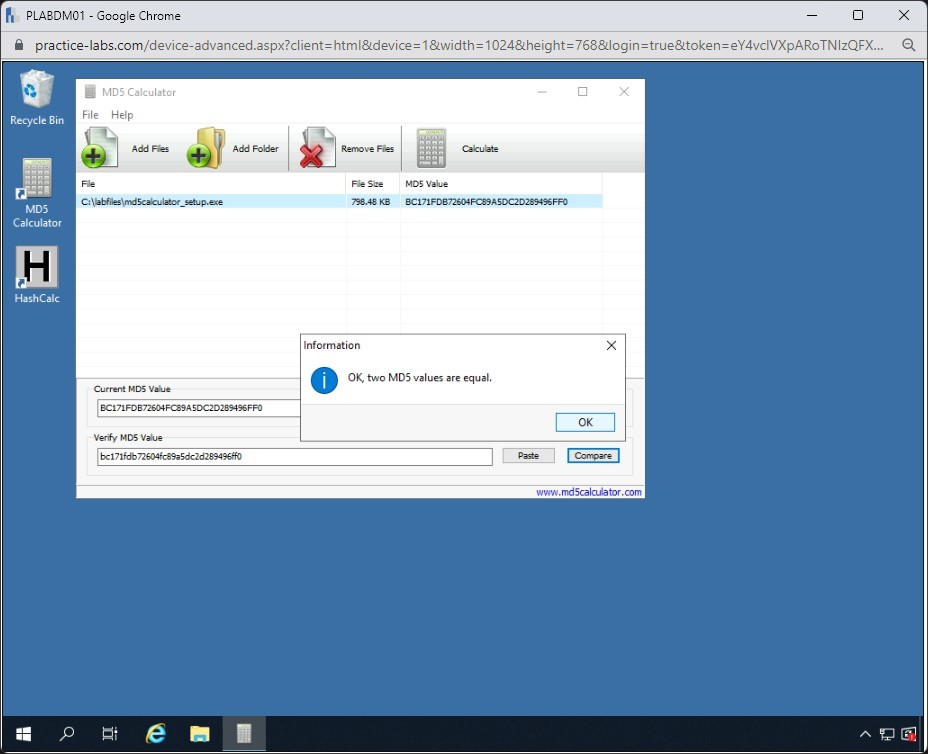Click the Compare button
The image size is (928, 754).
pyautogui.click(x=593, y=456)
